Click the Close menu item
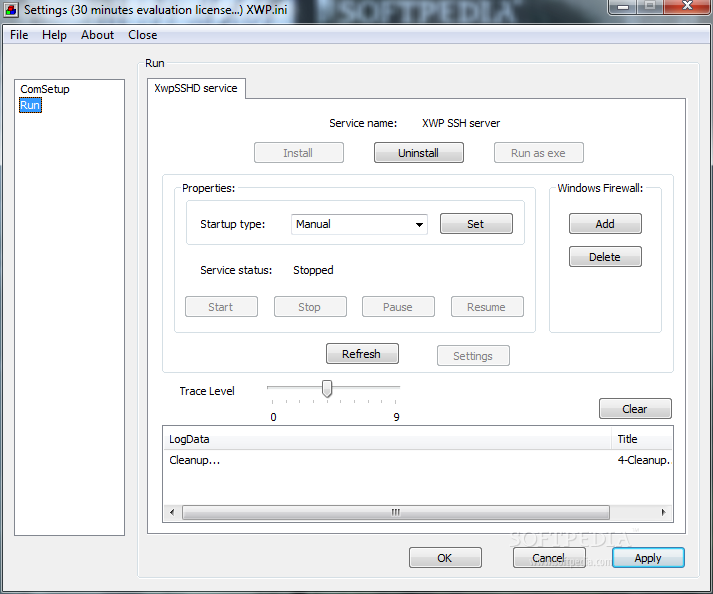Screen dimensions: 713x594 coord(142,35)
